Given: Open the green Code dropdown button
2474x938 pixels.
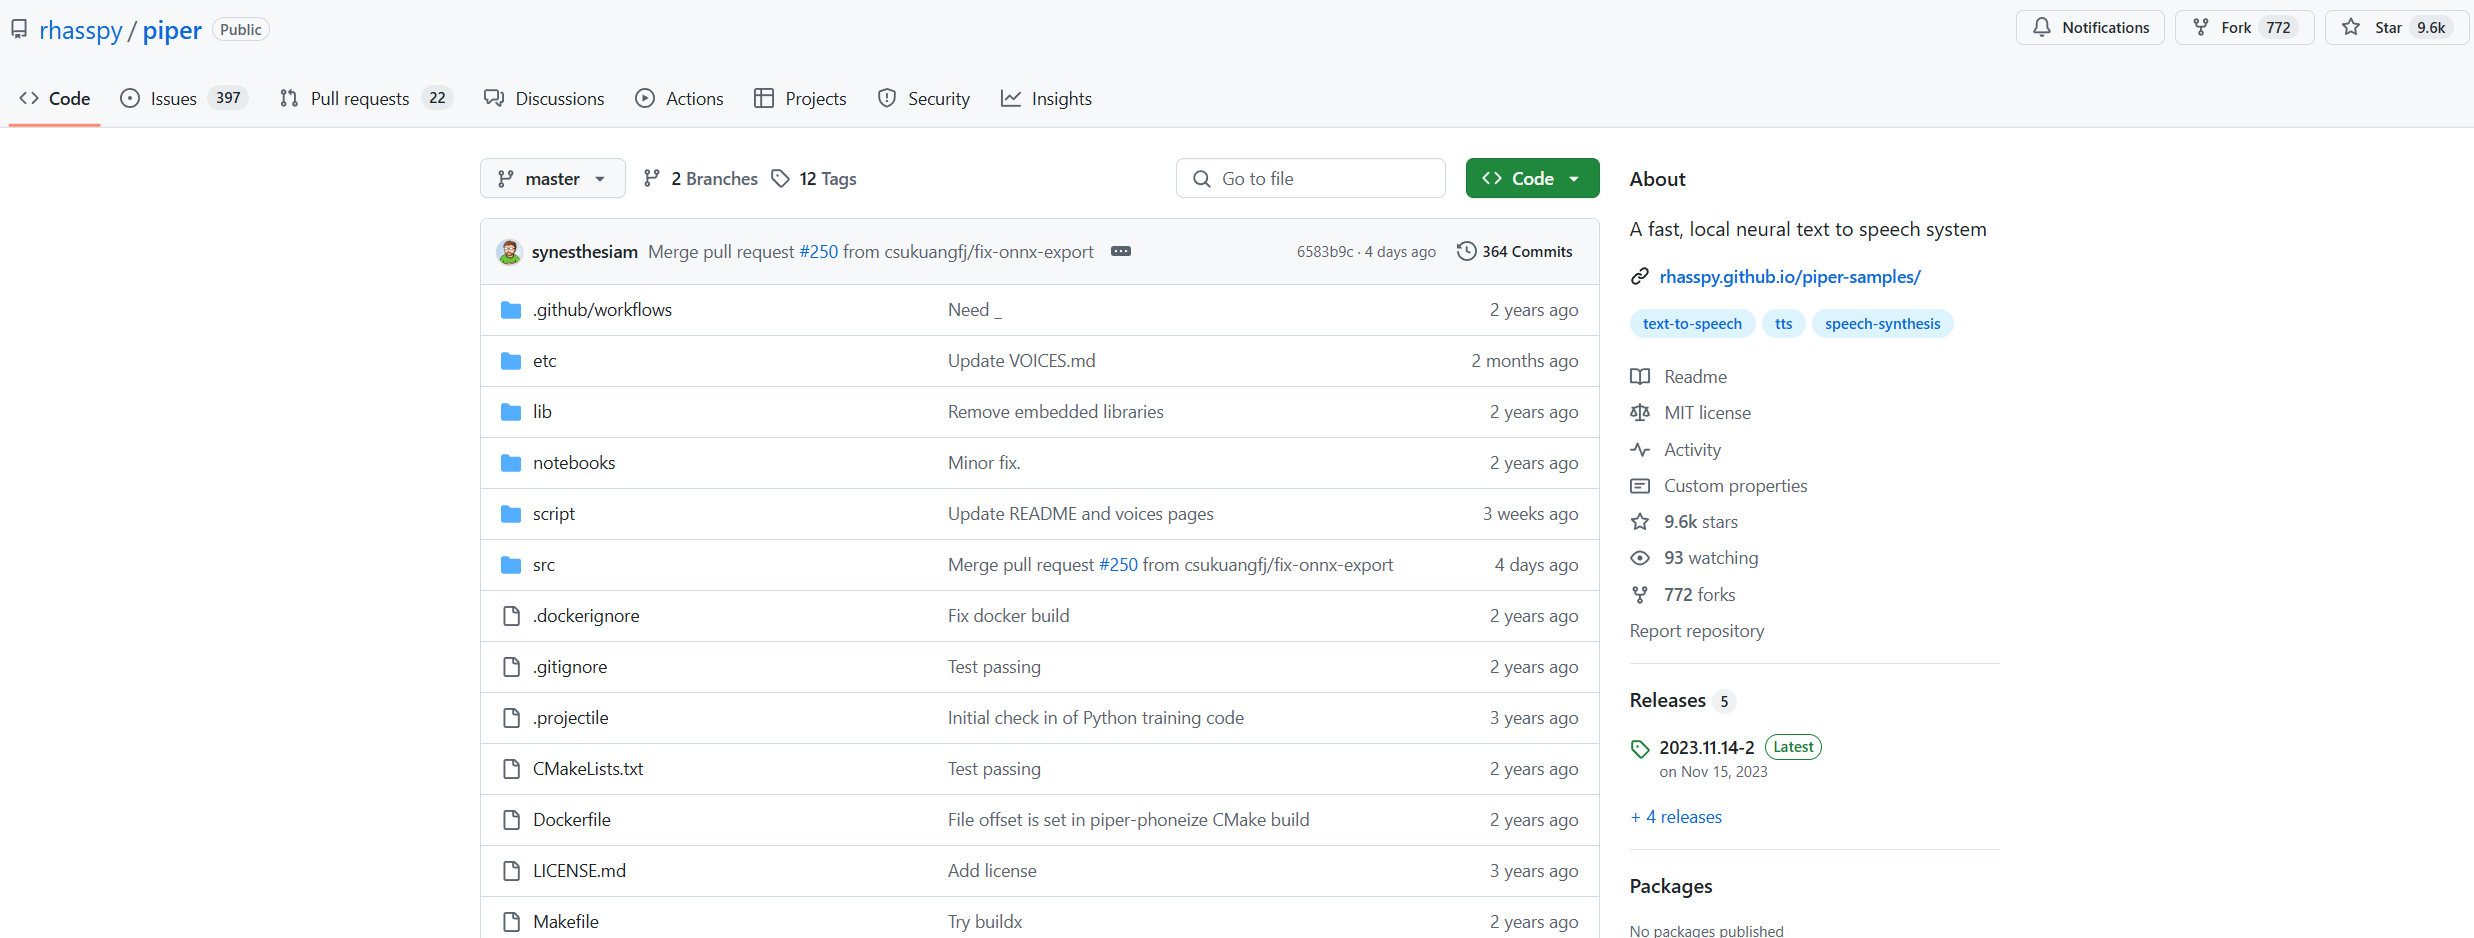Looking at the screenshot, I should (x=1532, y=178).
